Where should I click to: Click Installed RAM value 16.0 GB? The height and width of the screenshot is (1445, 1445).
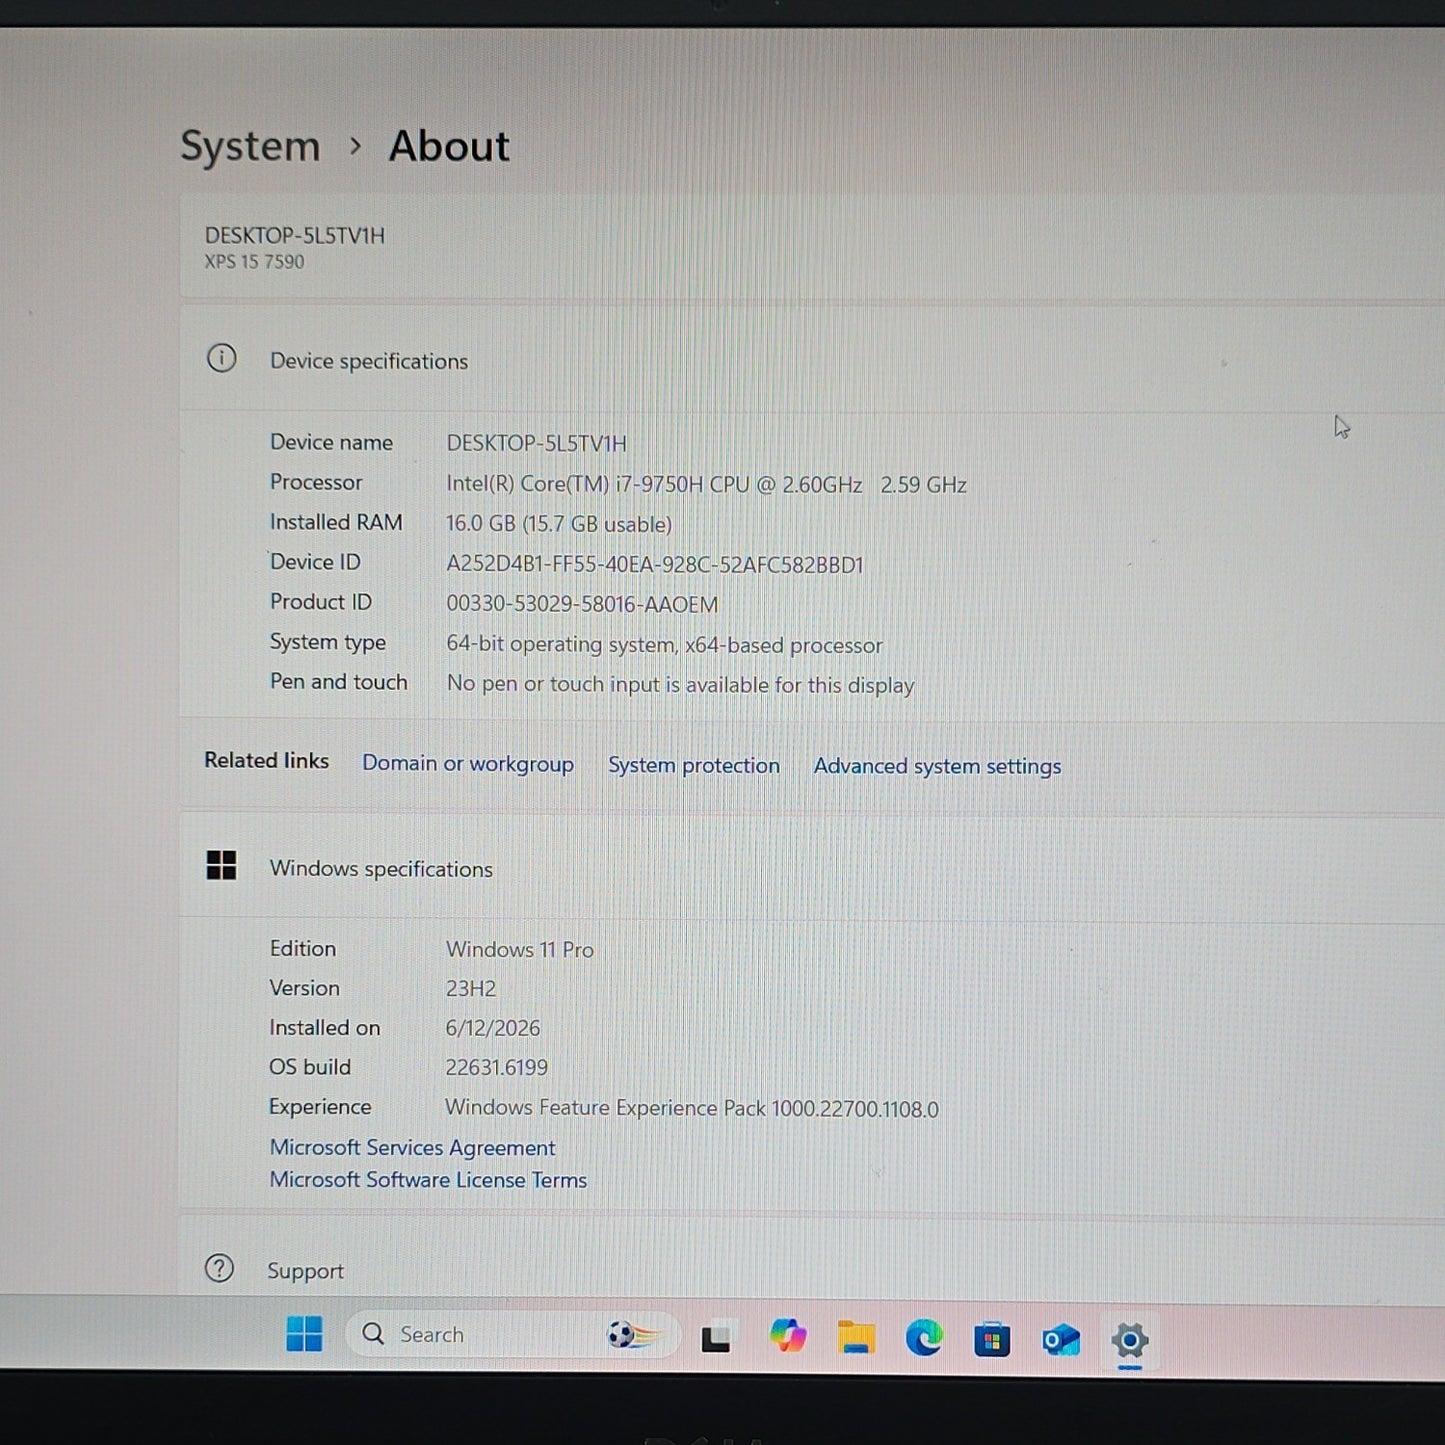coord(559,524)
